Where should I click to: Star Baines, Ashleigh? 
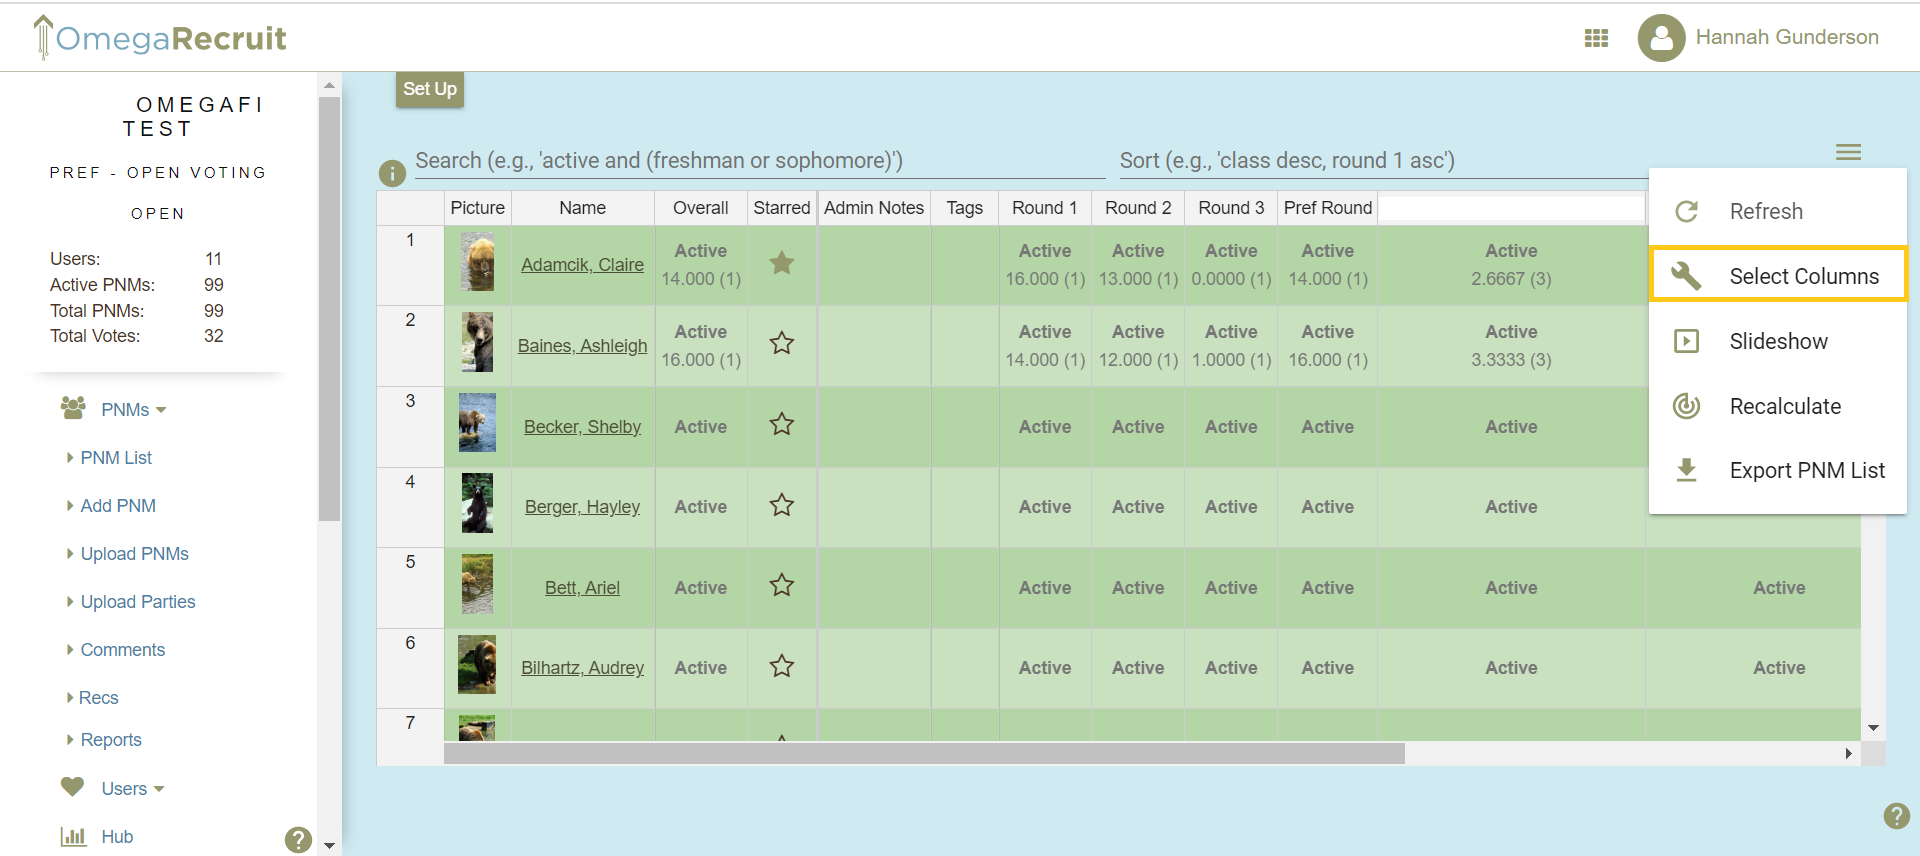(x=782, y=344)
